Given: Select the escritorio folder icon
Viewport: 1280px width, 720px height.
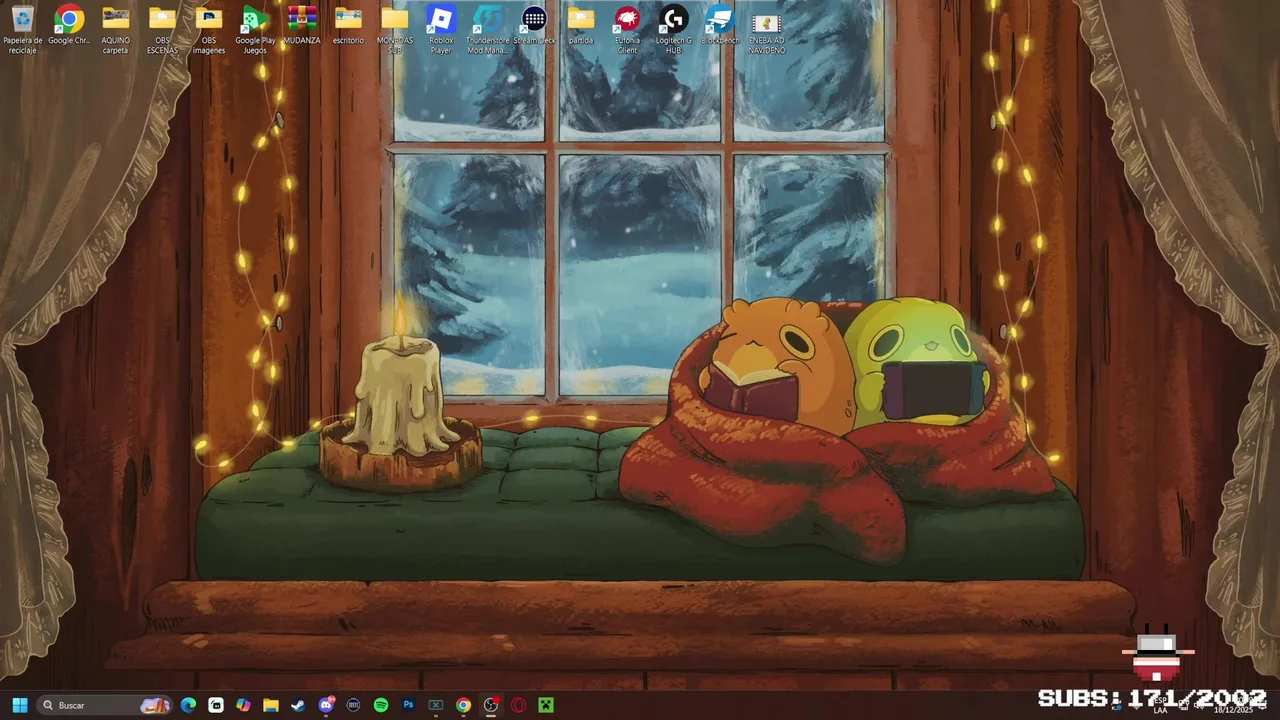Looking at the screenshot, I should [x=348, y=27].
